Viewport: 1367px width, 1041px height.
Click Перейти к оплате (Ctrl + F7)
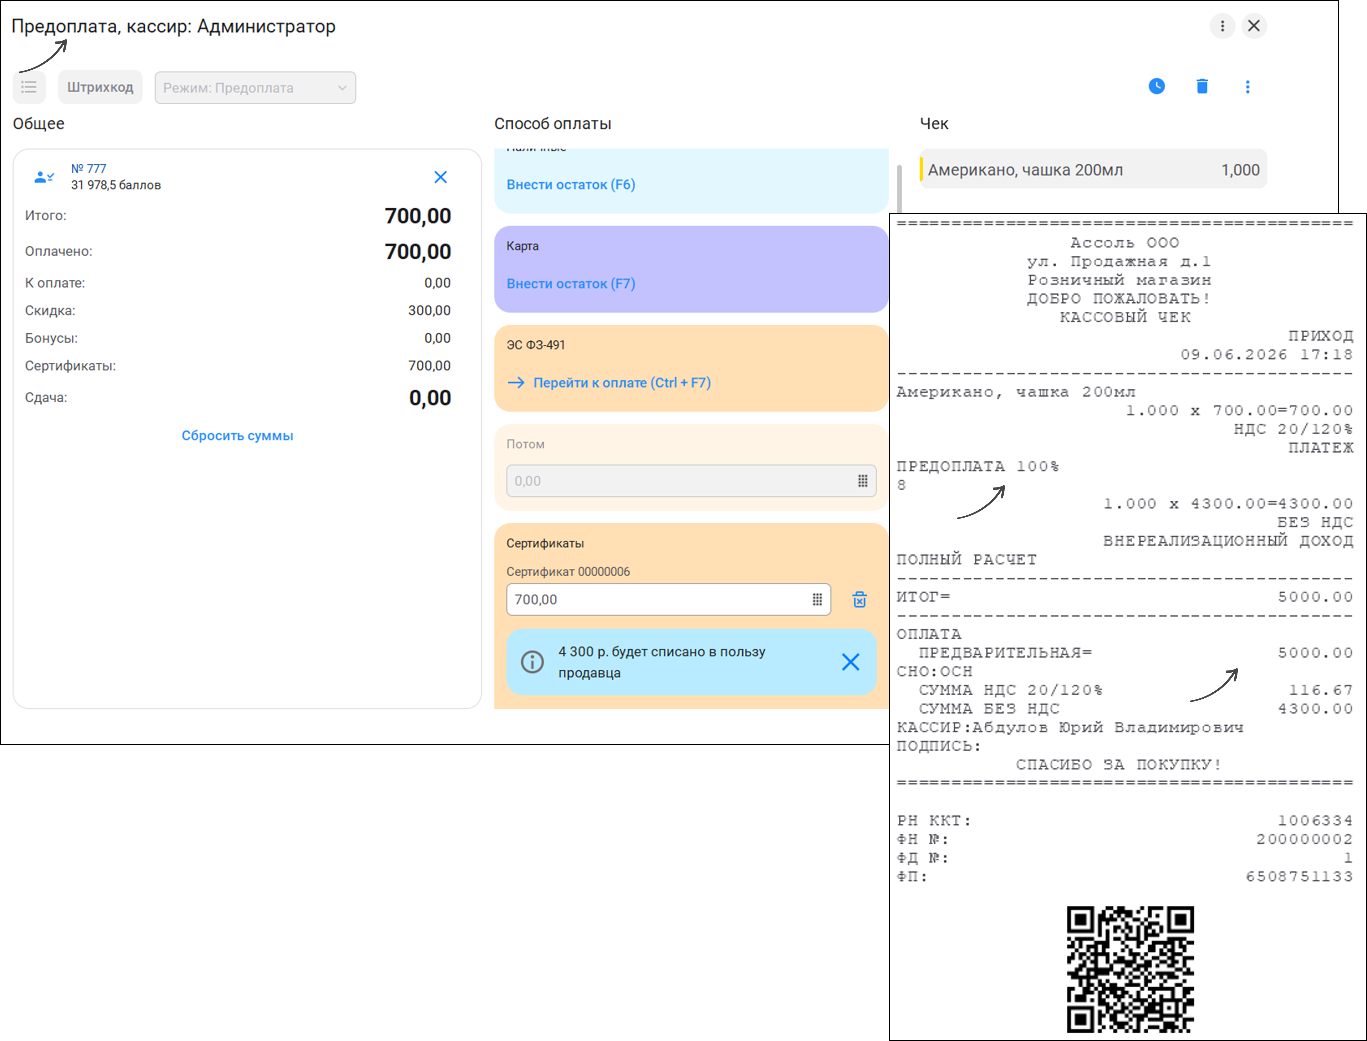(609, 383)
